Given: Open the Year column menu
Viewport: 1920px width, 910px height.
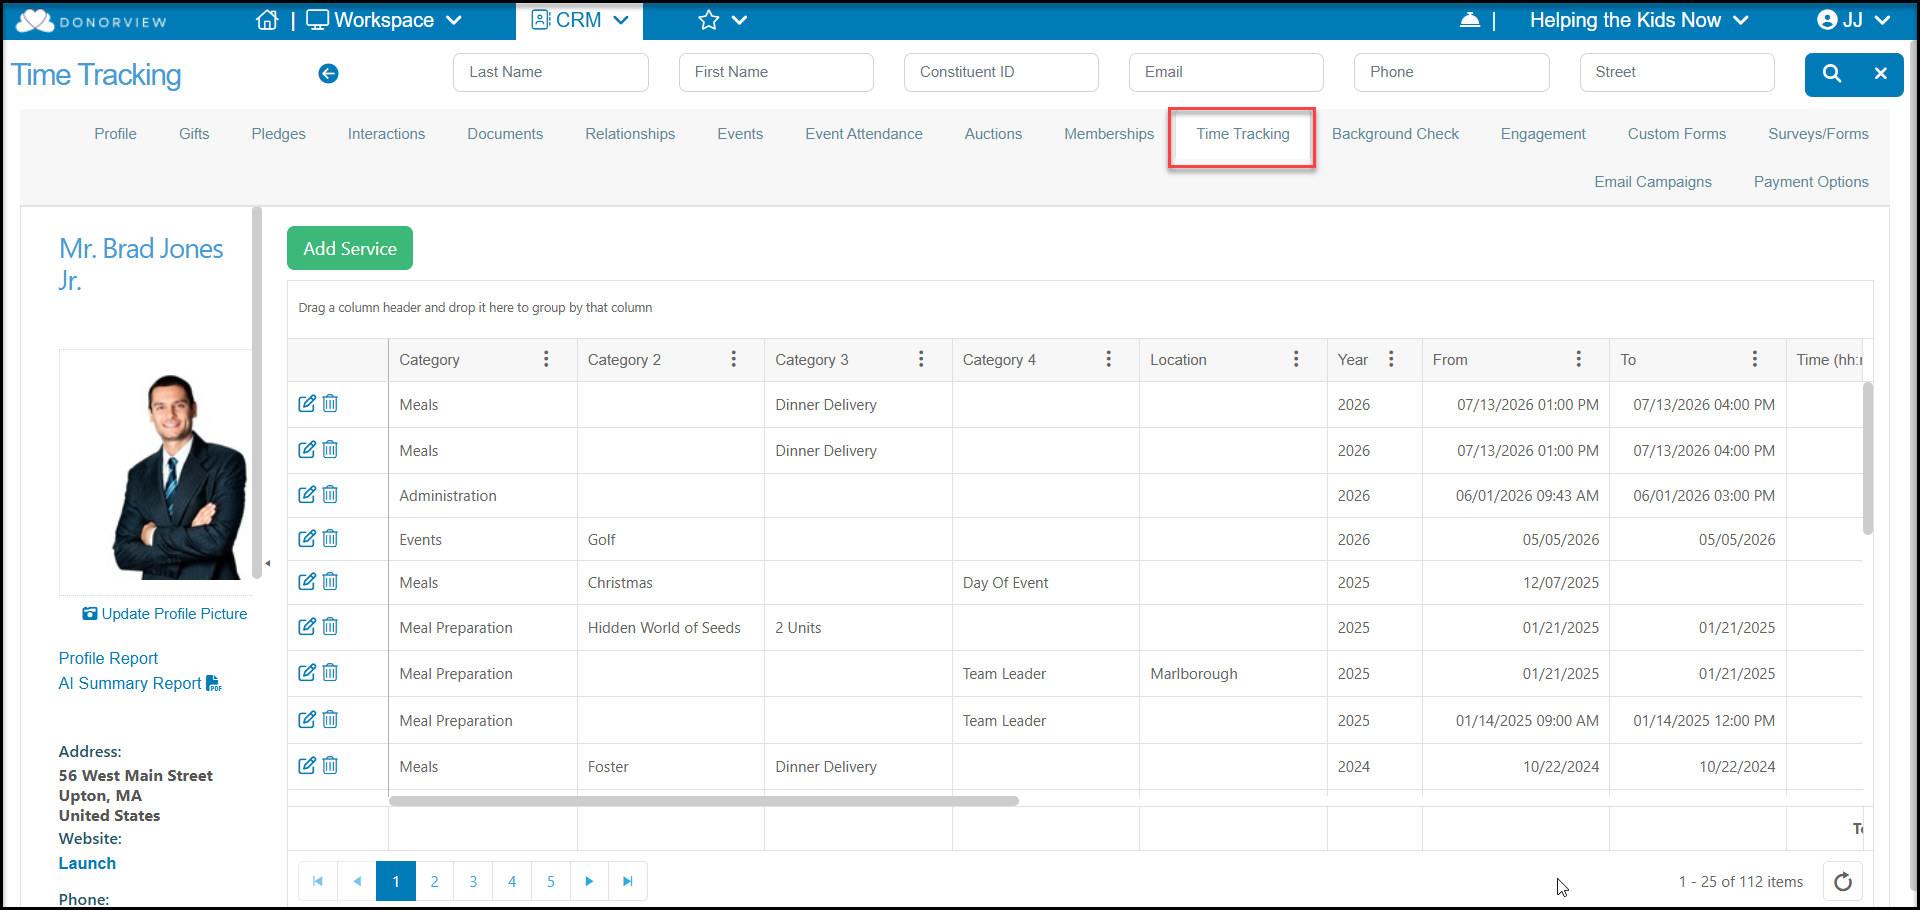Looking at the screenshot, I should tap(1391, 359).
